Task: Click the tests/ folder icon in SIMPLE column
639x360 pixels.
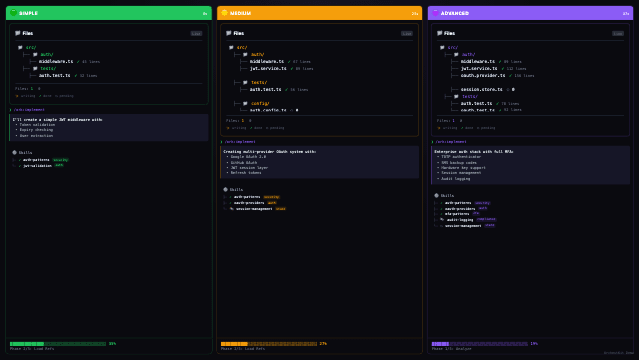Action: click(35, 68)
